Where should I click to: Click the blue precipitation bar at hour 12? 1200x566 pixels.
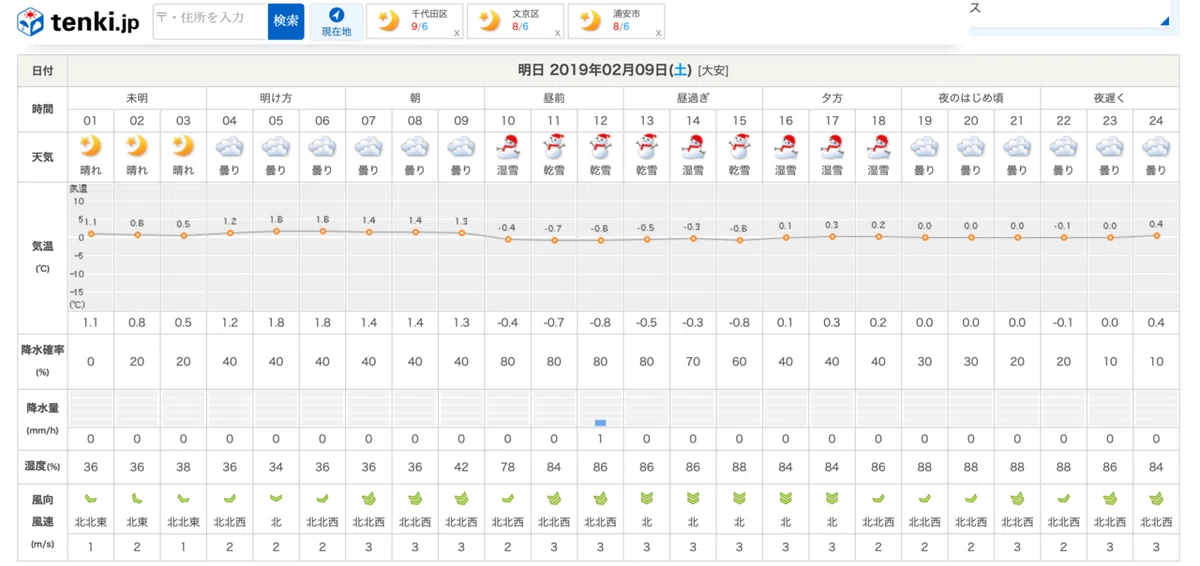coord(600,423)
